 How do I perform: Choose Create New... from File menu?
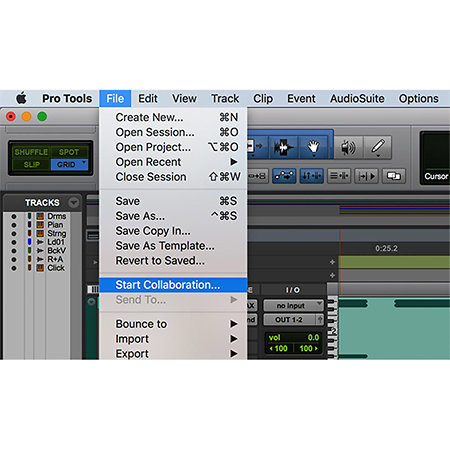[x=173, y=117]
